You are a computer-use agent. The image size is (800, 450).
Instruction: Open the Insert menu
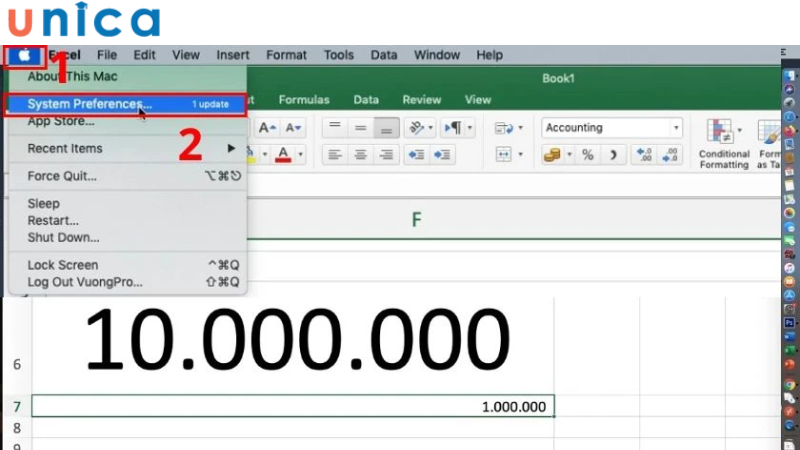[233, 55]
